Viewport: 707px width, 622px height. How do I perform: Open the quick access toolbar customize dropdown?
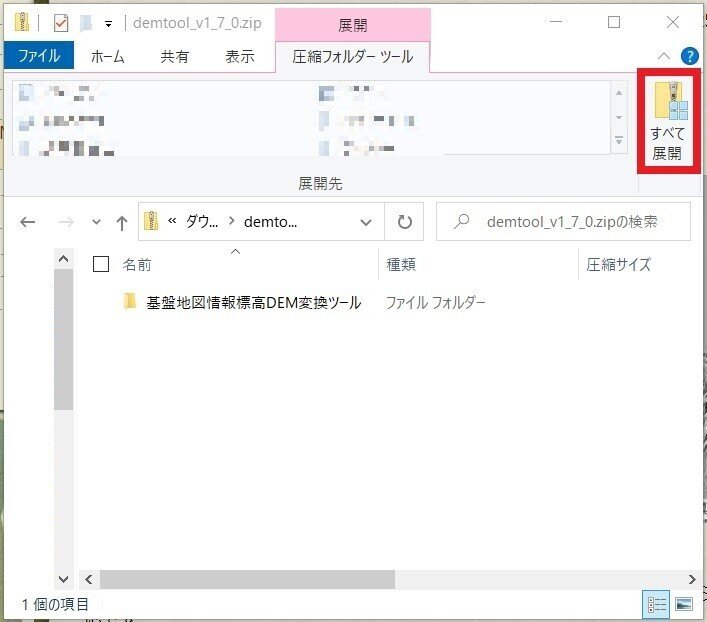(x=108, y=23)
